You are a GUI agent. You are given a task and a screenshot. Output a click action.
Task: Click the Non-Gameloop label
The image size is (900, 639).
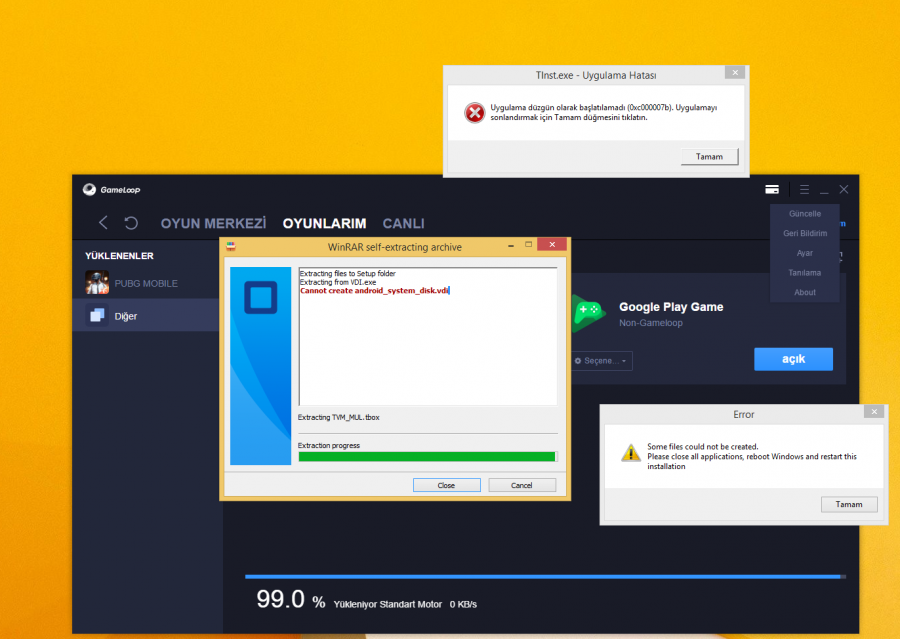point(651,323)
